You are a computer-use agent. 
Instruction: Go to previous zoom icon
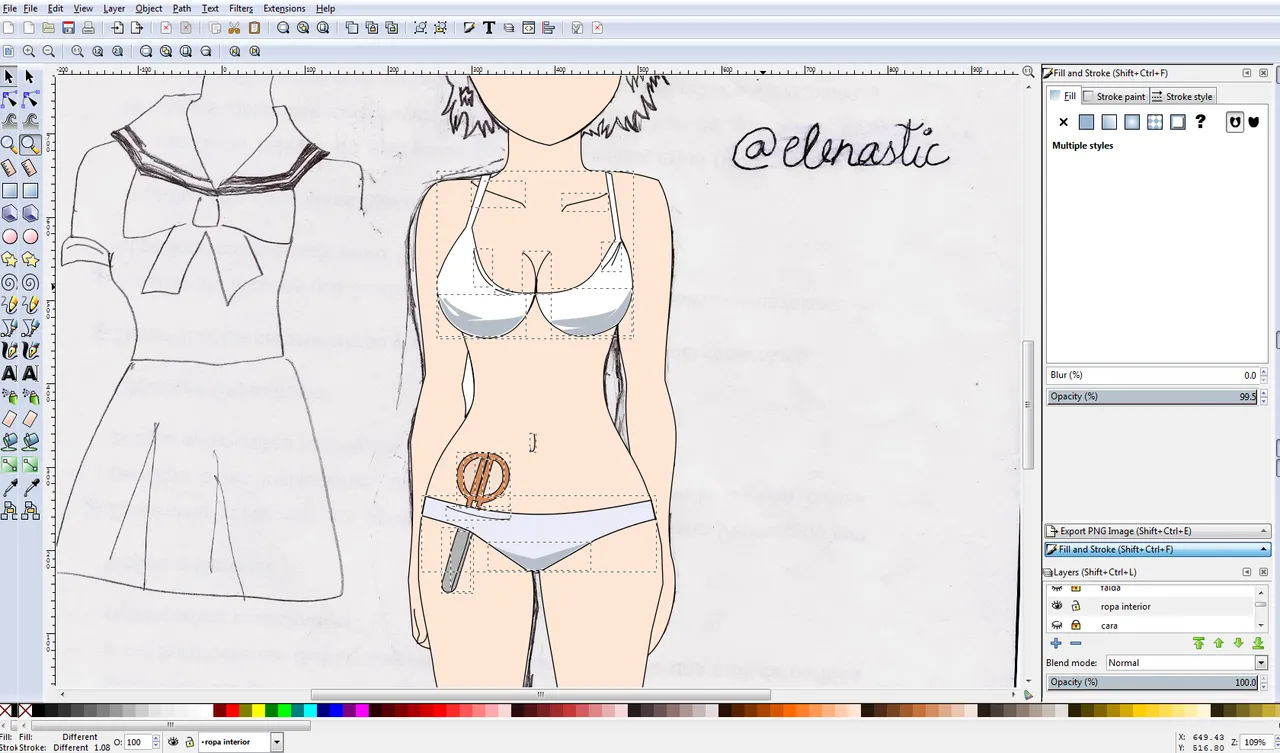(x=234, y=51)
